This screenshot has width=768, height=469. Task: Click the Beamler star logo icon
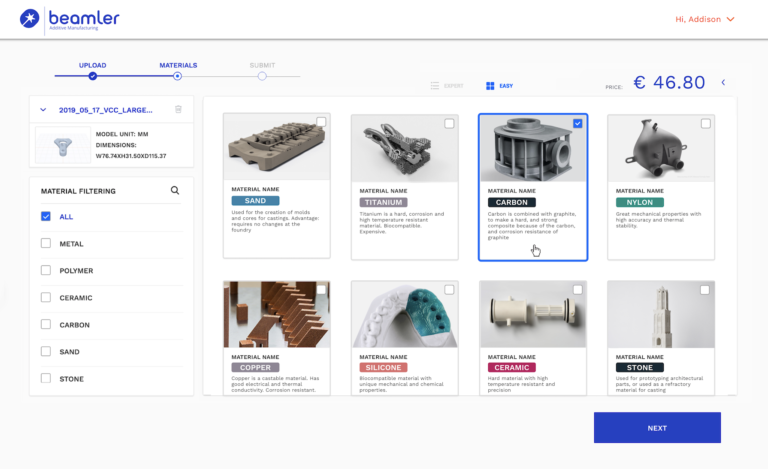29,19
